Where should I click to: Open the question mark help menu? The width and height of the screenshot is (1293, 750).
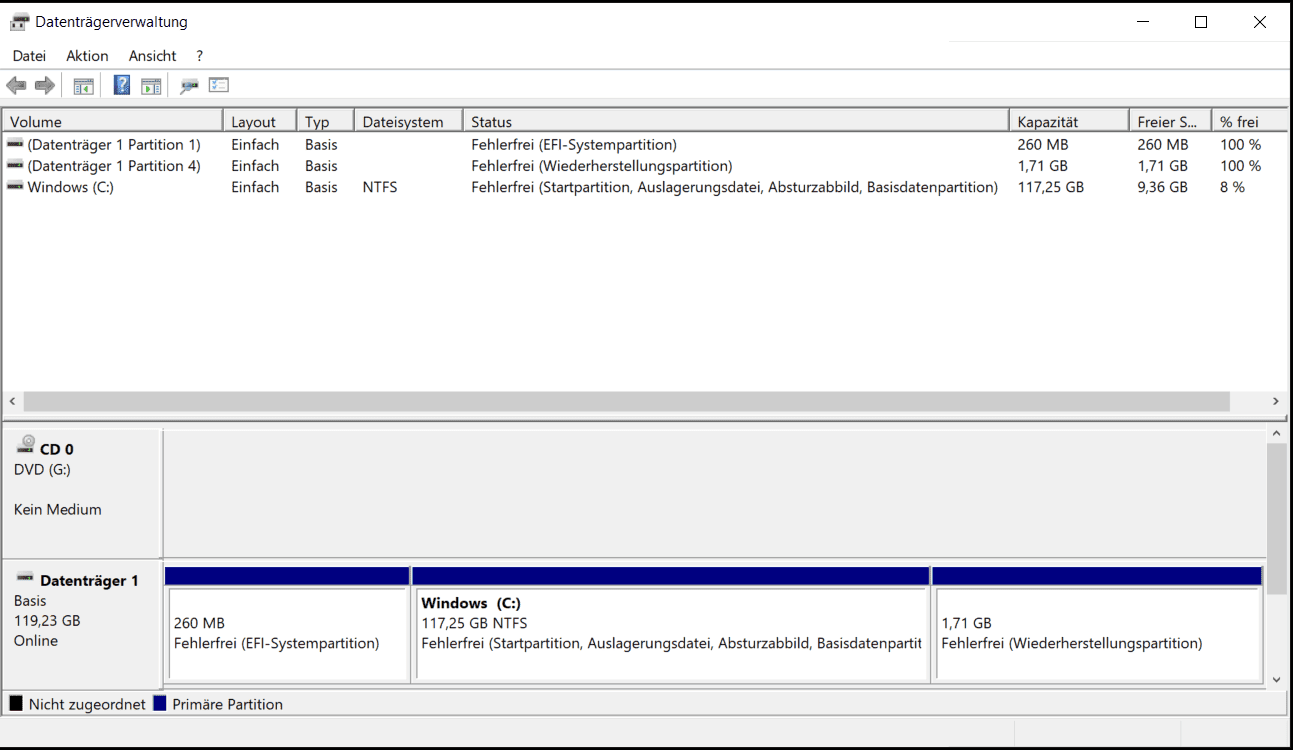pyautogui.click(x=200, y=56)
